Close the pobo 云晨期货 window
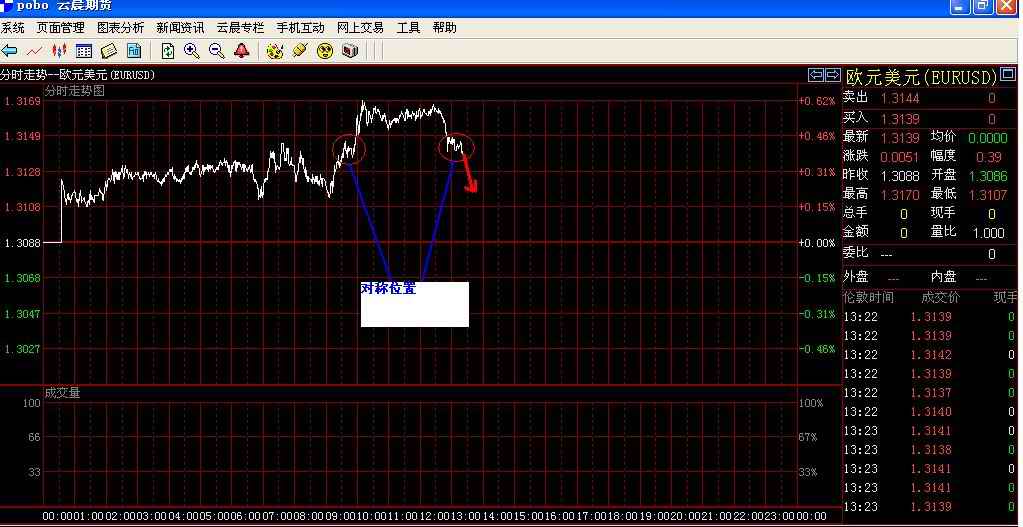Image resolution: width=1023 pixels, height=527 pixels. [1005, 6]
